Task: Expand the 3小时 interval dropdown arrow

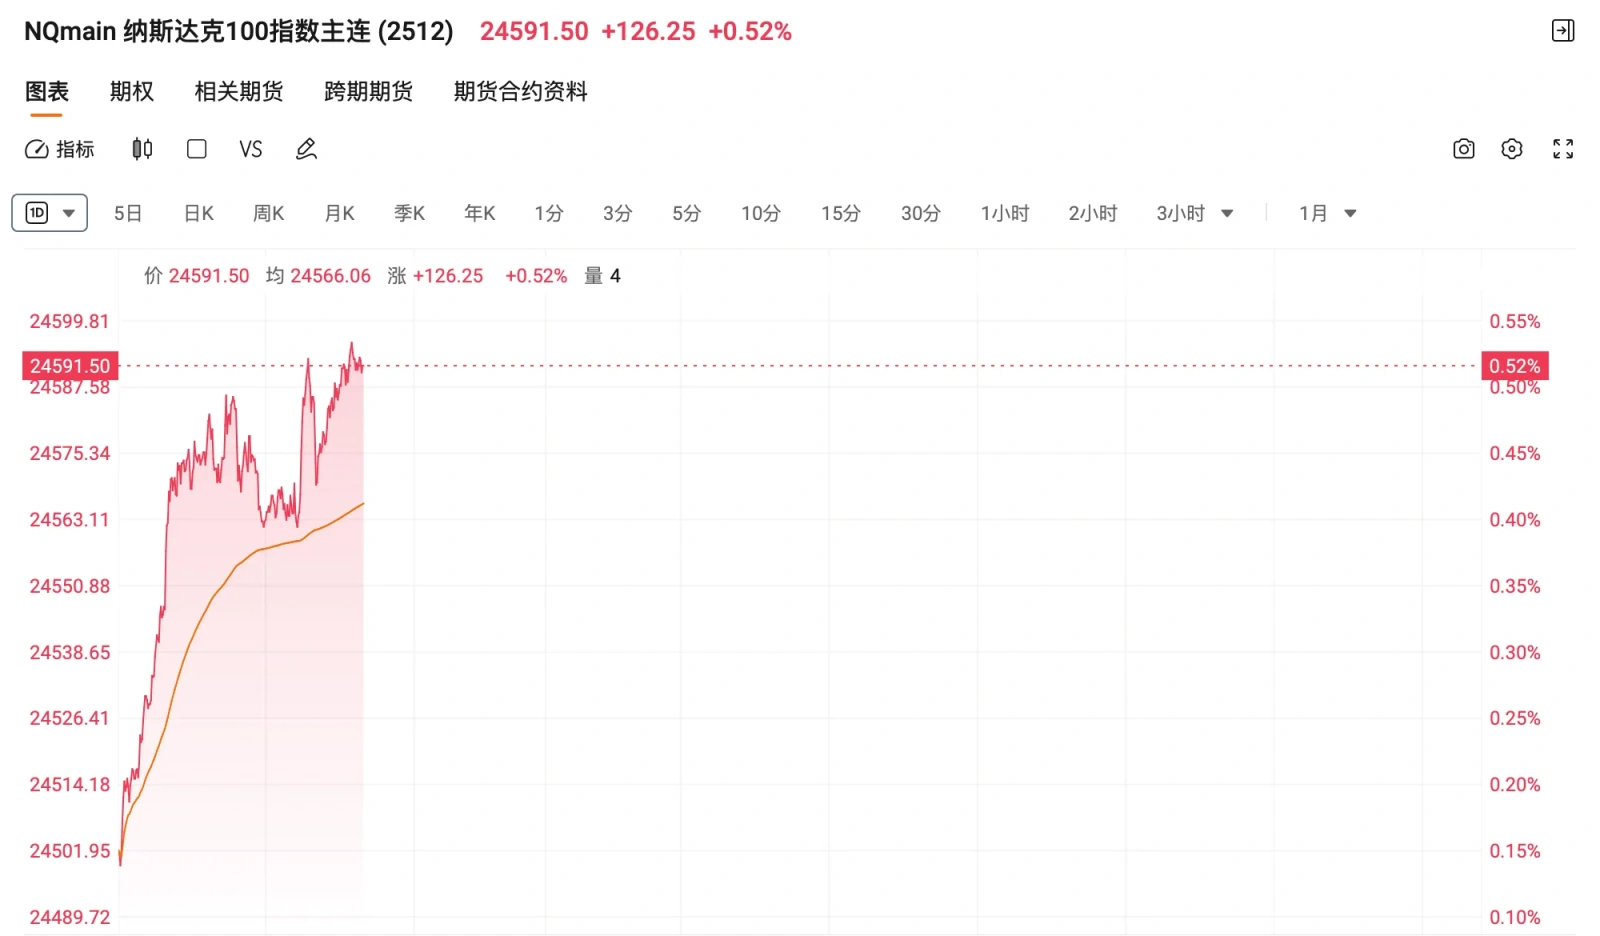Action: coord(1227,214)
